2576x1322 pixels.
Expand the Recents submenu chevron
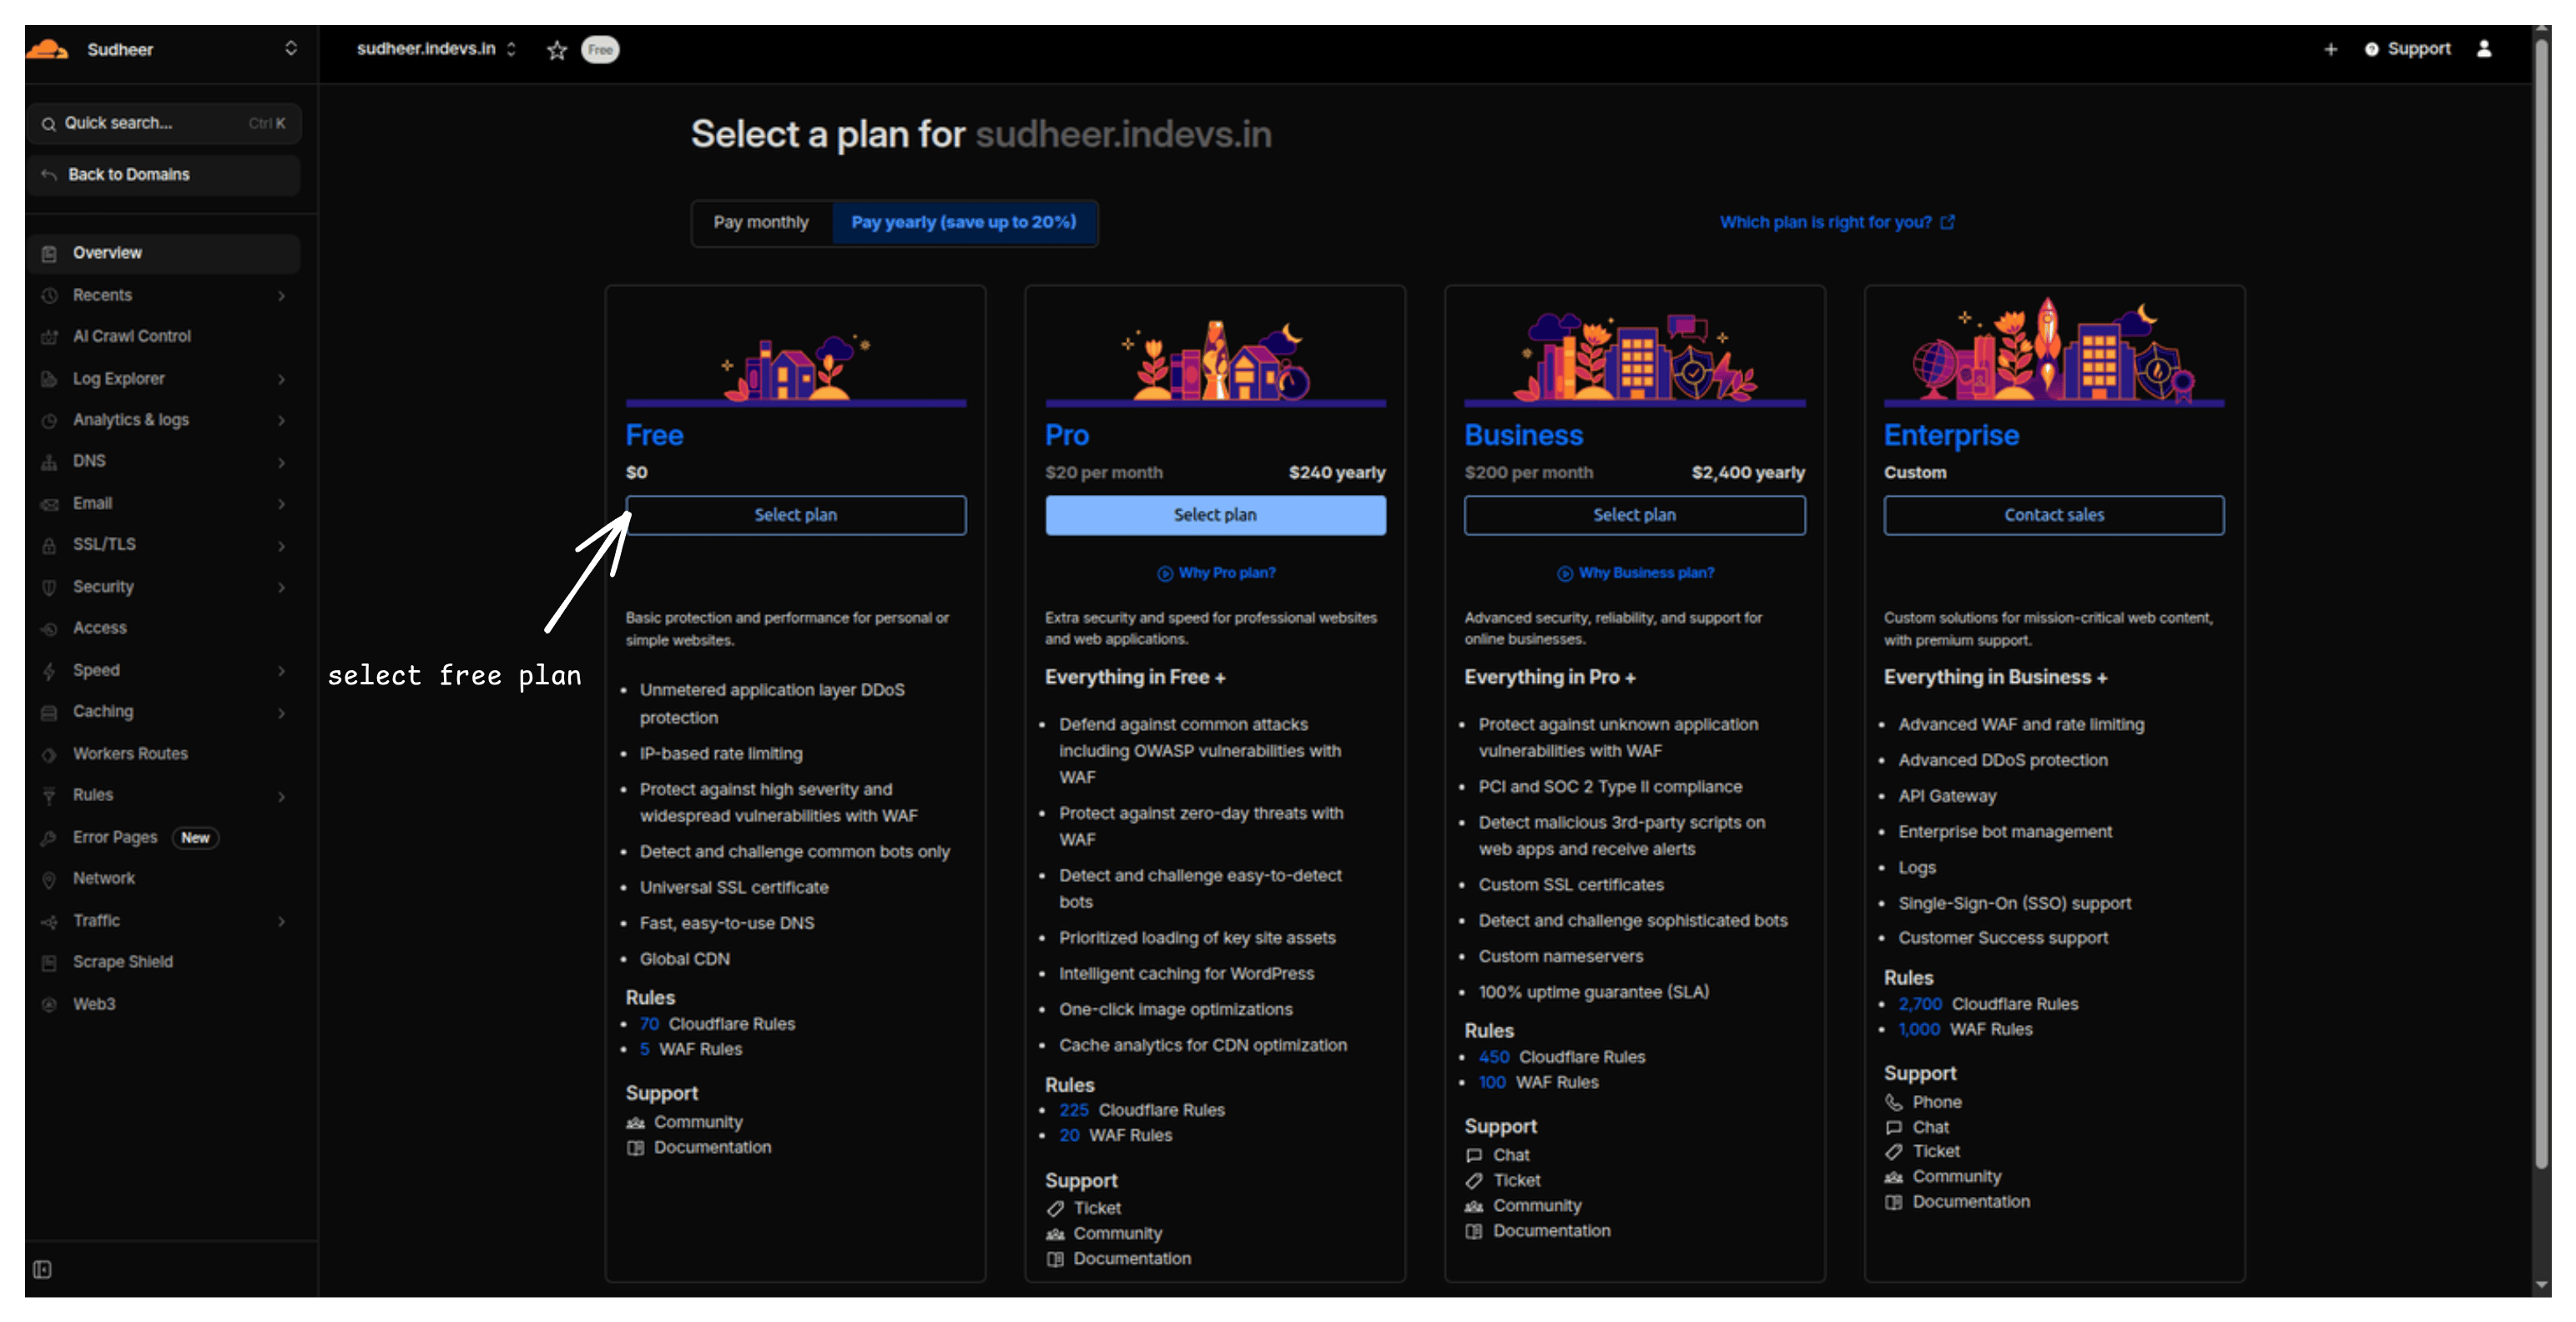pos(282,296)
